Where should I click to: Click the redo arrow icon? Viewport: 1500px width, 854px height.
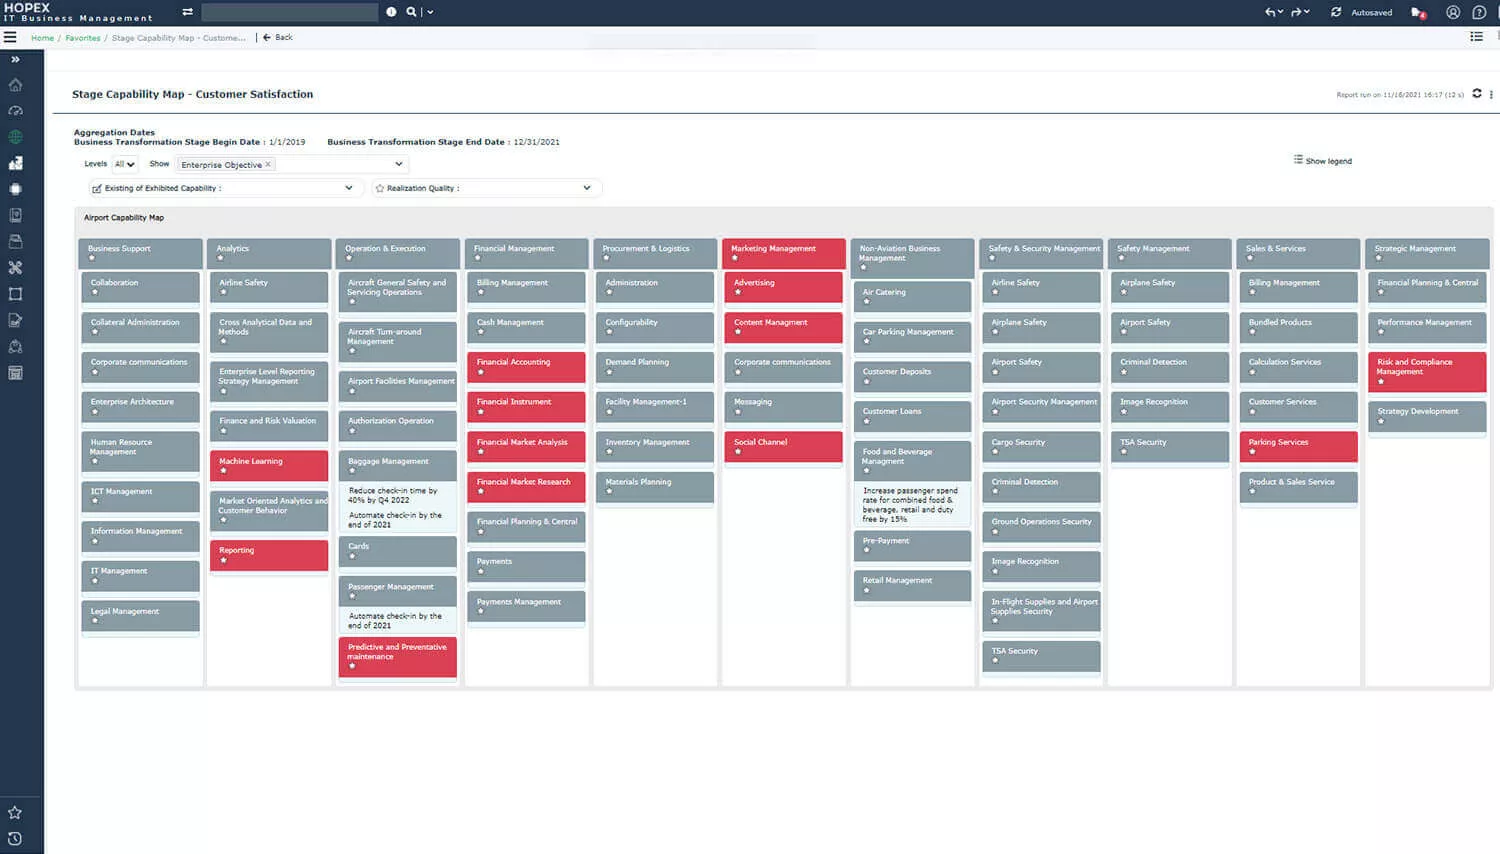tap(1296, 12)
